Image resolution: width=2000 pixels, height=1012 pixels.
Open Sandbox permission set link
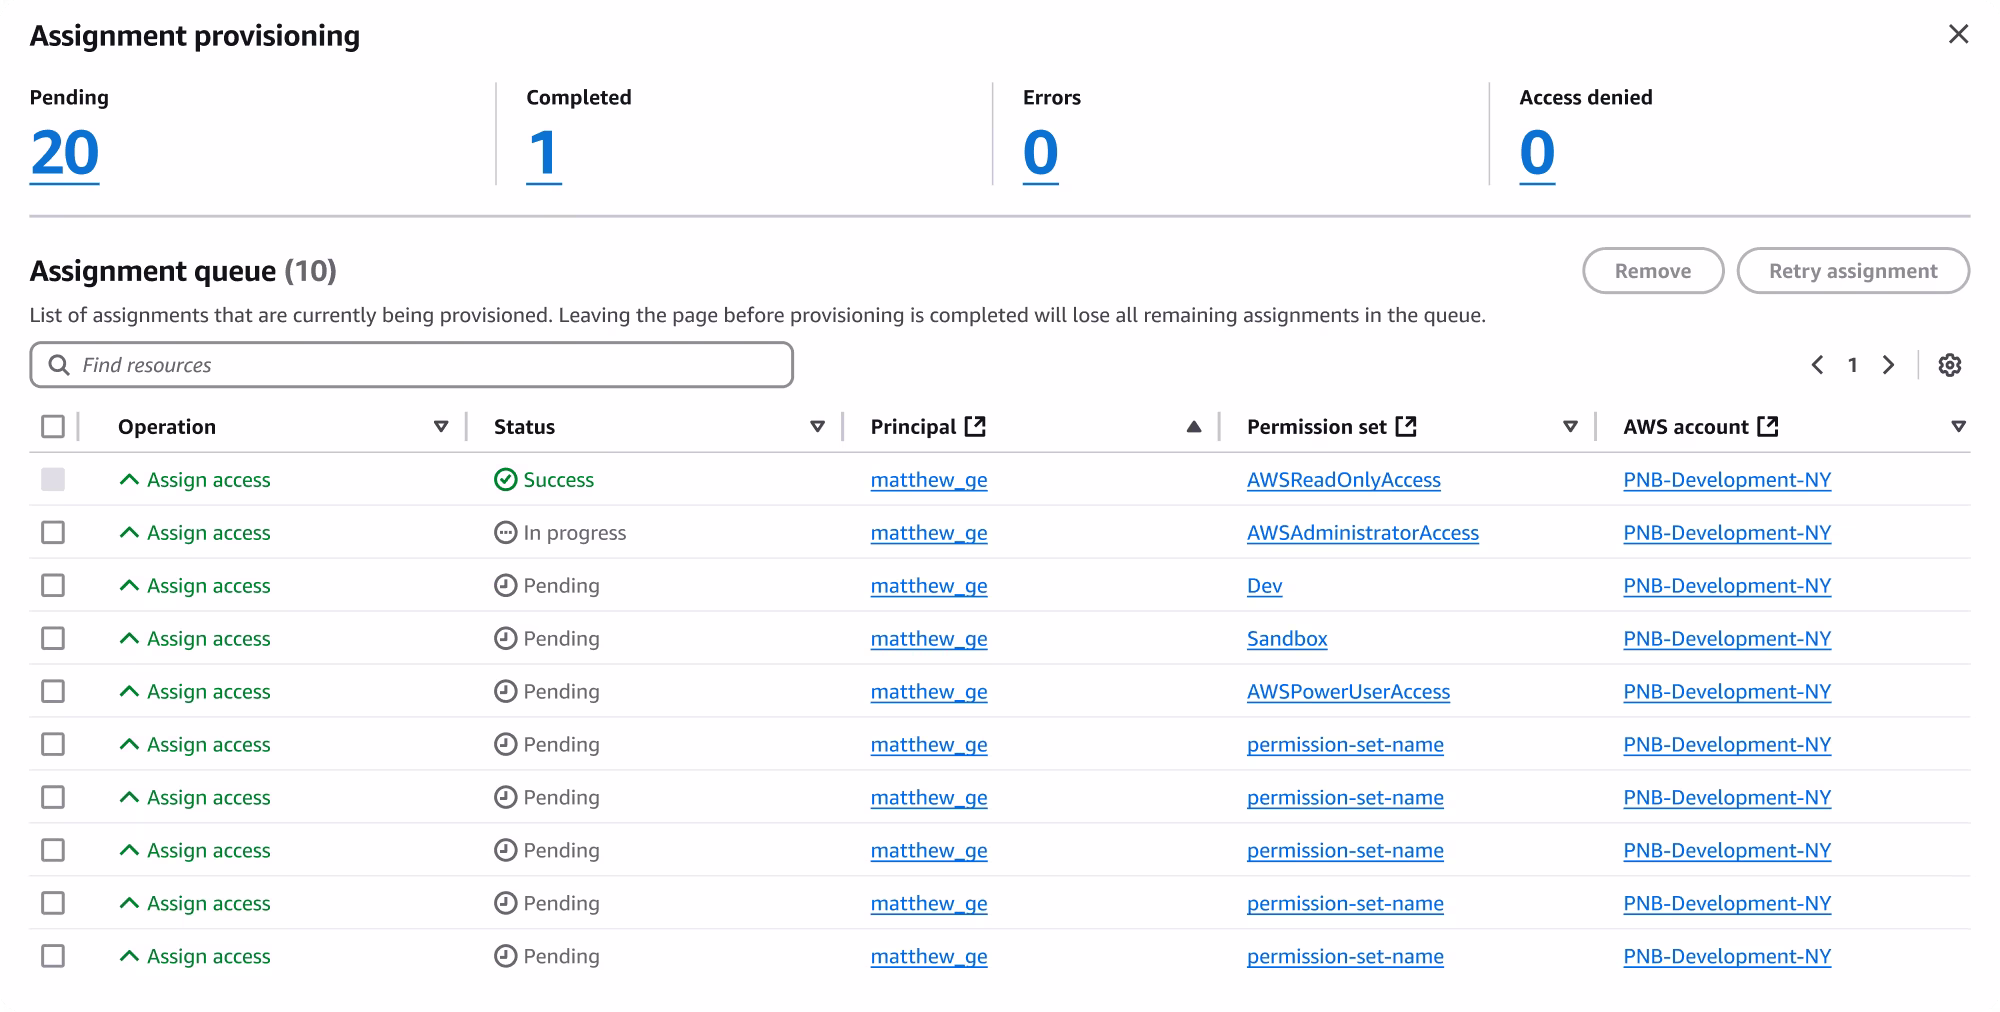point(1287,639)
